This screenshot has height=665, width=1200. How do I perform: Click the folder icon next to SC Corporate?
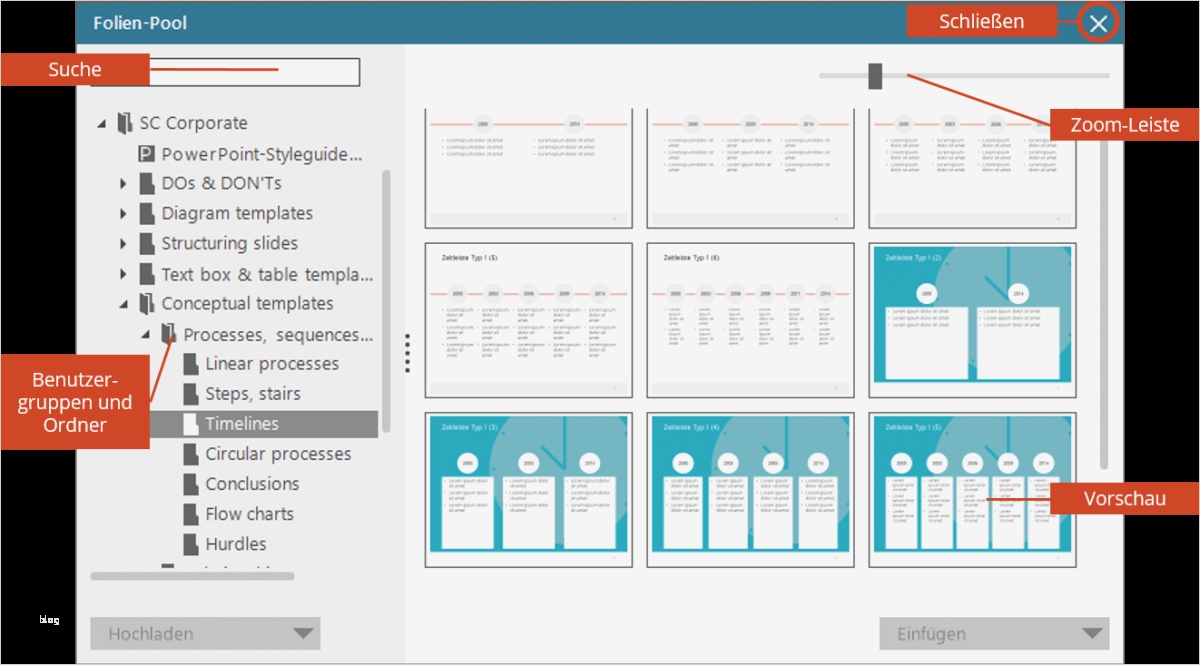[x=124, y=123]
